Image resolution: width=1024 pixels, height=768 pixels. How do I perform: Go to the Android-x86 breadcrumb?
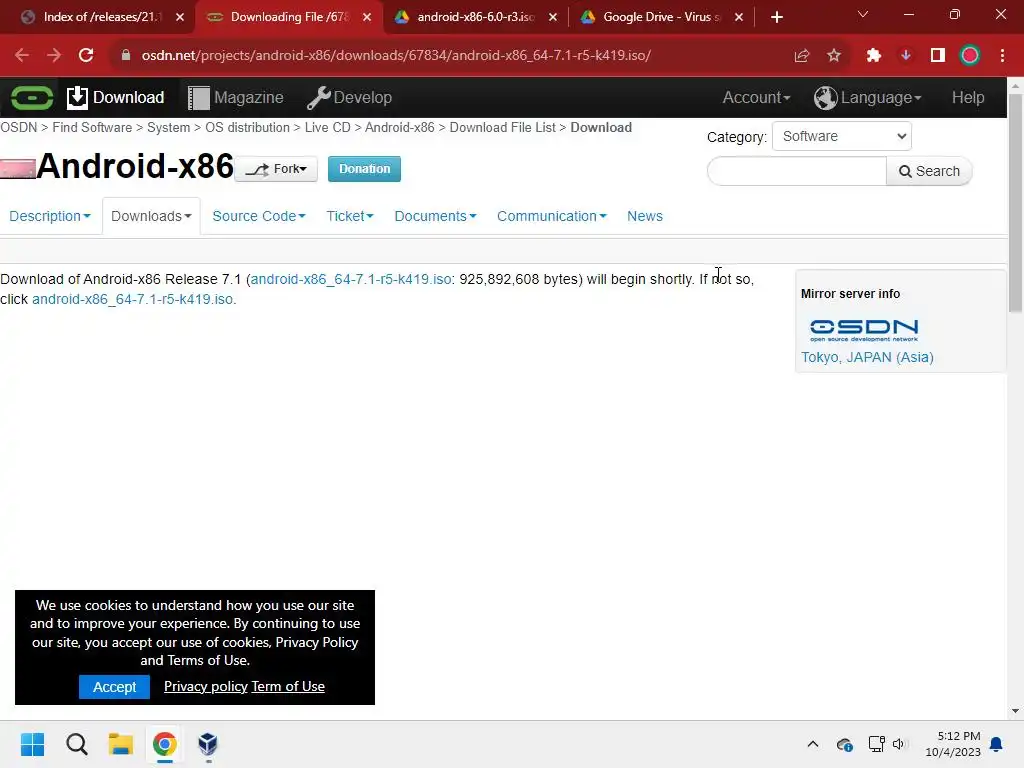pyautogui.click(x=400, y=127)
